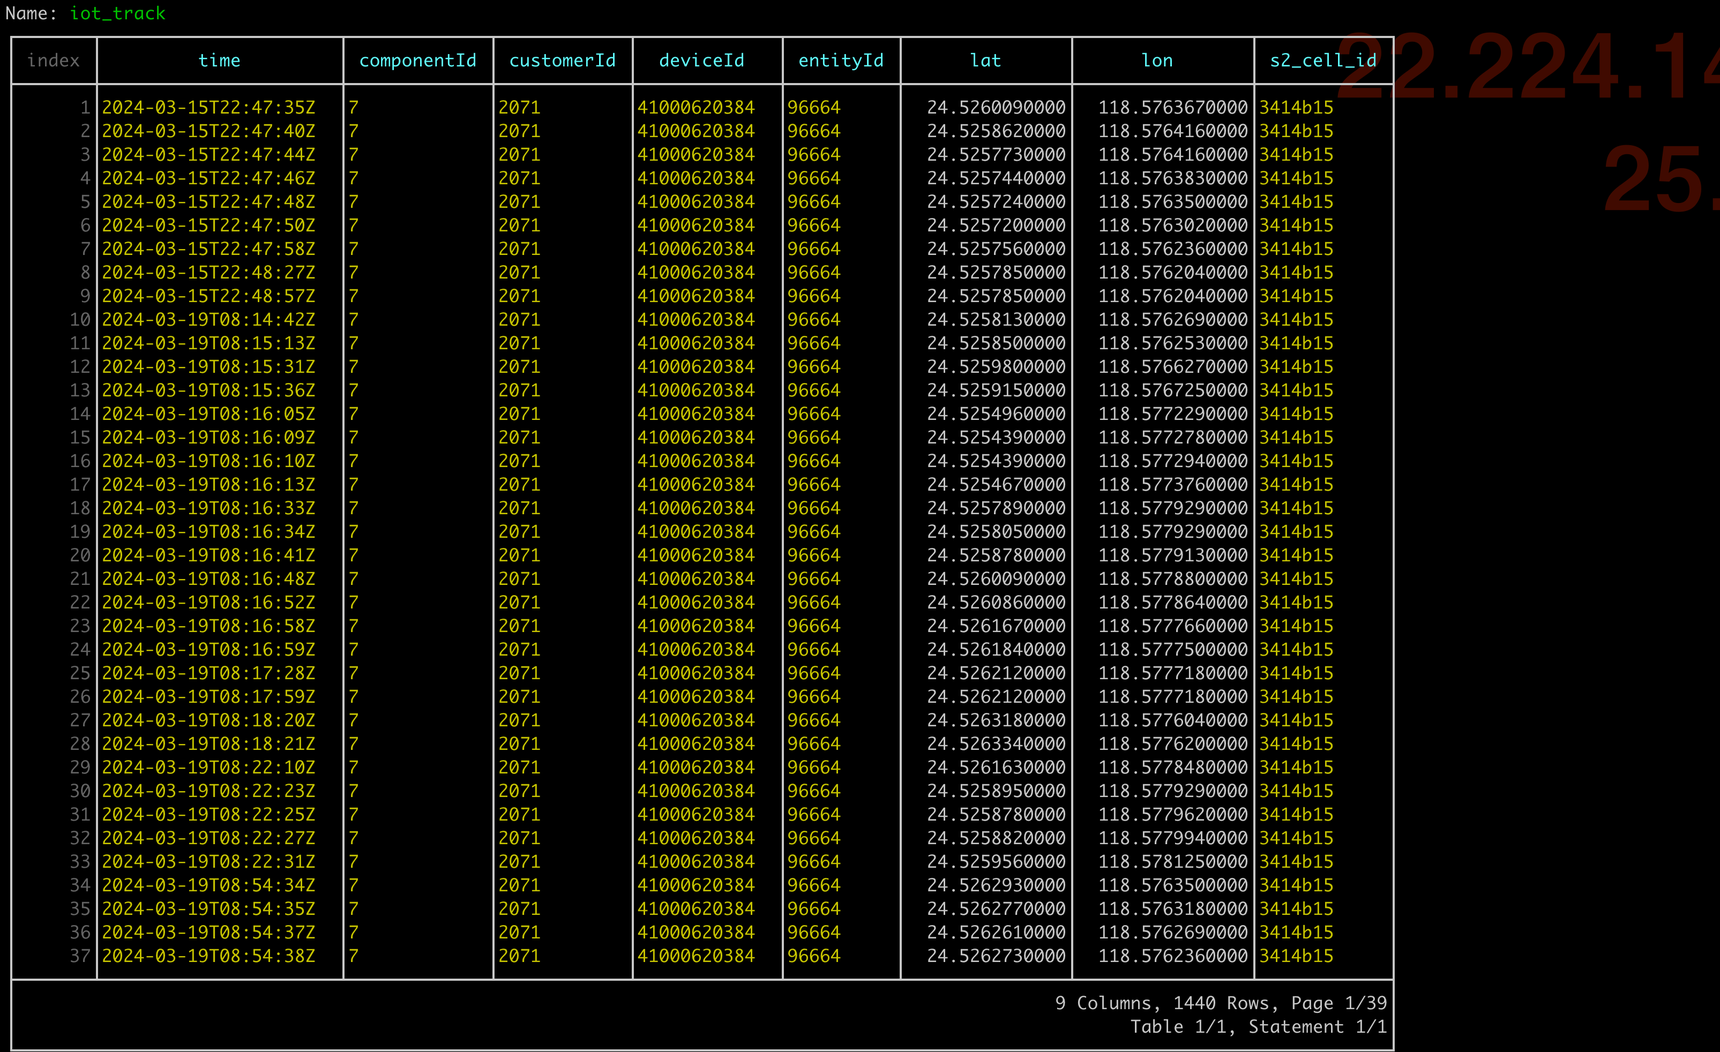Click longitude value 118.5767250000
The image size is (1720, 1052).
click(1173, 391)
